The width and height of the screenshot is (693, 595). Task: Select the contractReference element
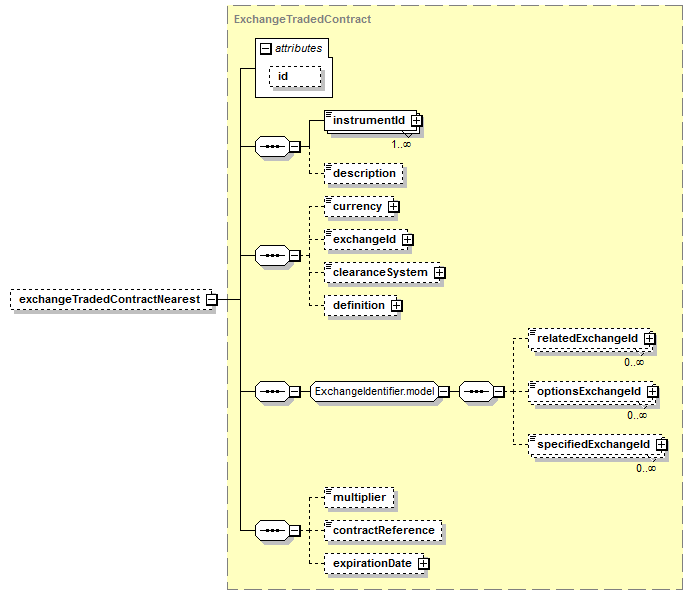(x=384, y=530)
